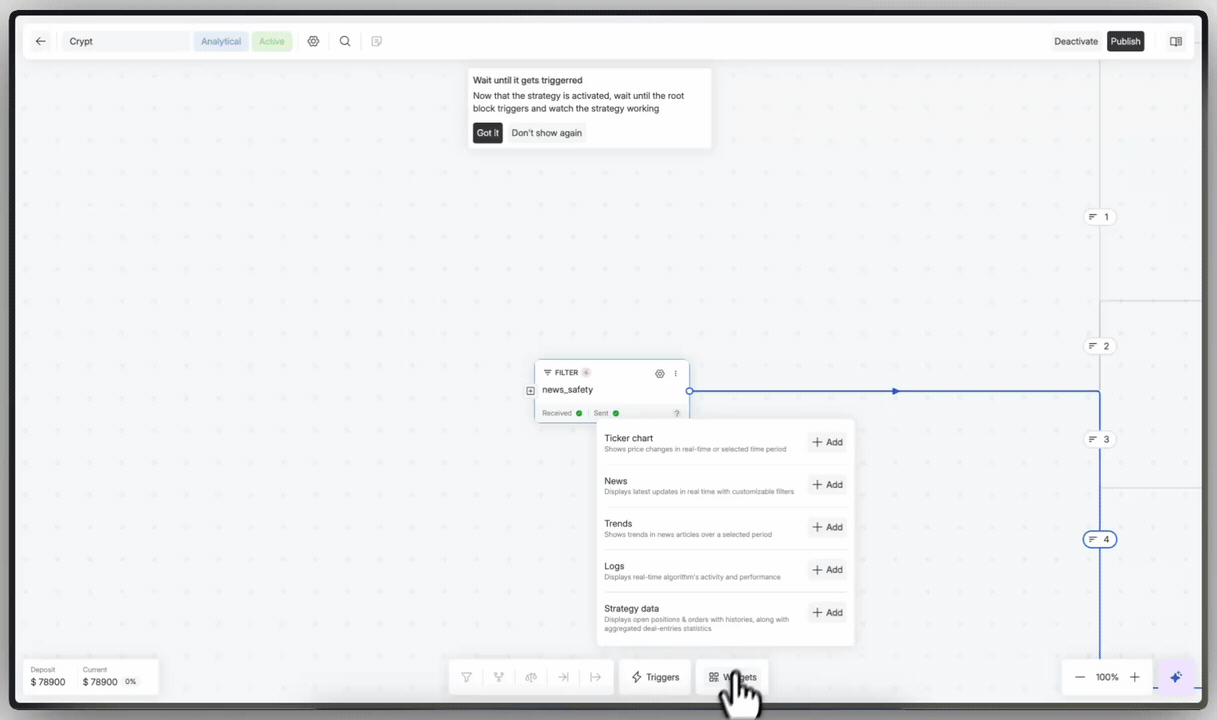1217x720 pixels.
Task: Click the 0% change badge
Action: pyautogui.click(x=130, y=682)
